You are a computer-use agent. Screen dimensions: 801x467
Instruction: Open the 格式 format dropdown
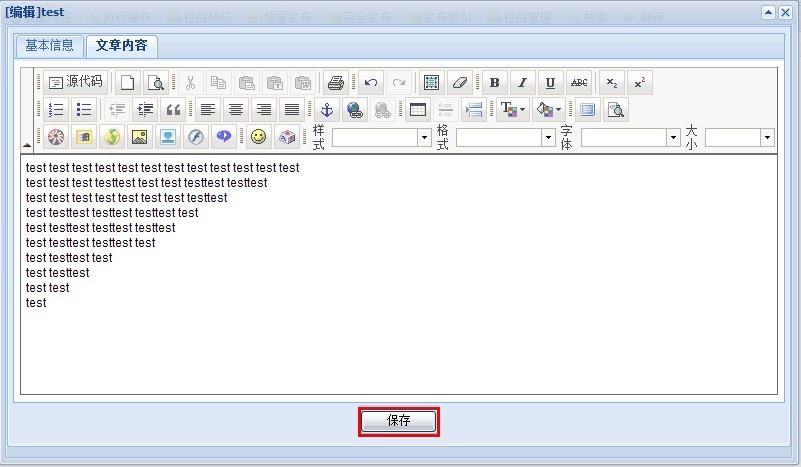(x=548, y=138)
